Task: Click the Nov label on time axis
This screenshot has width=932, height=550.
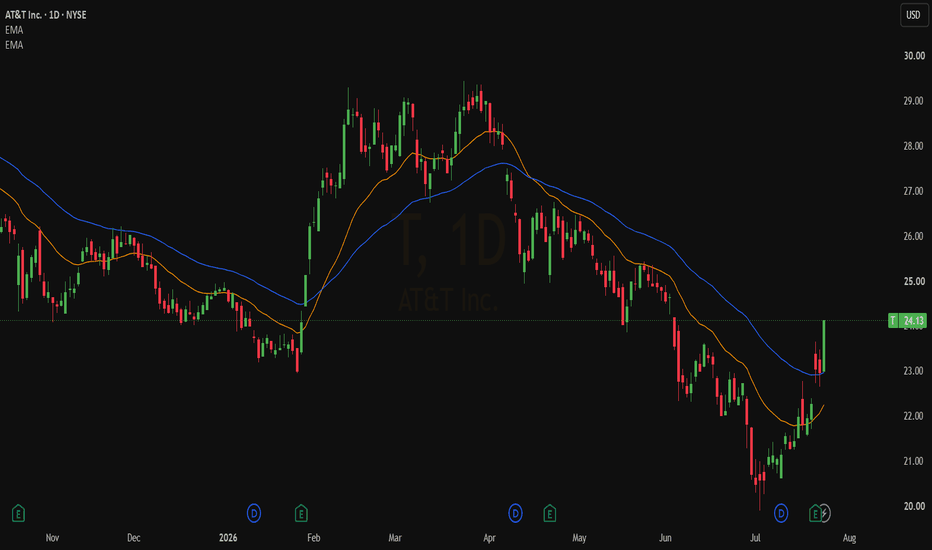Action: tap(52, 538)
